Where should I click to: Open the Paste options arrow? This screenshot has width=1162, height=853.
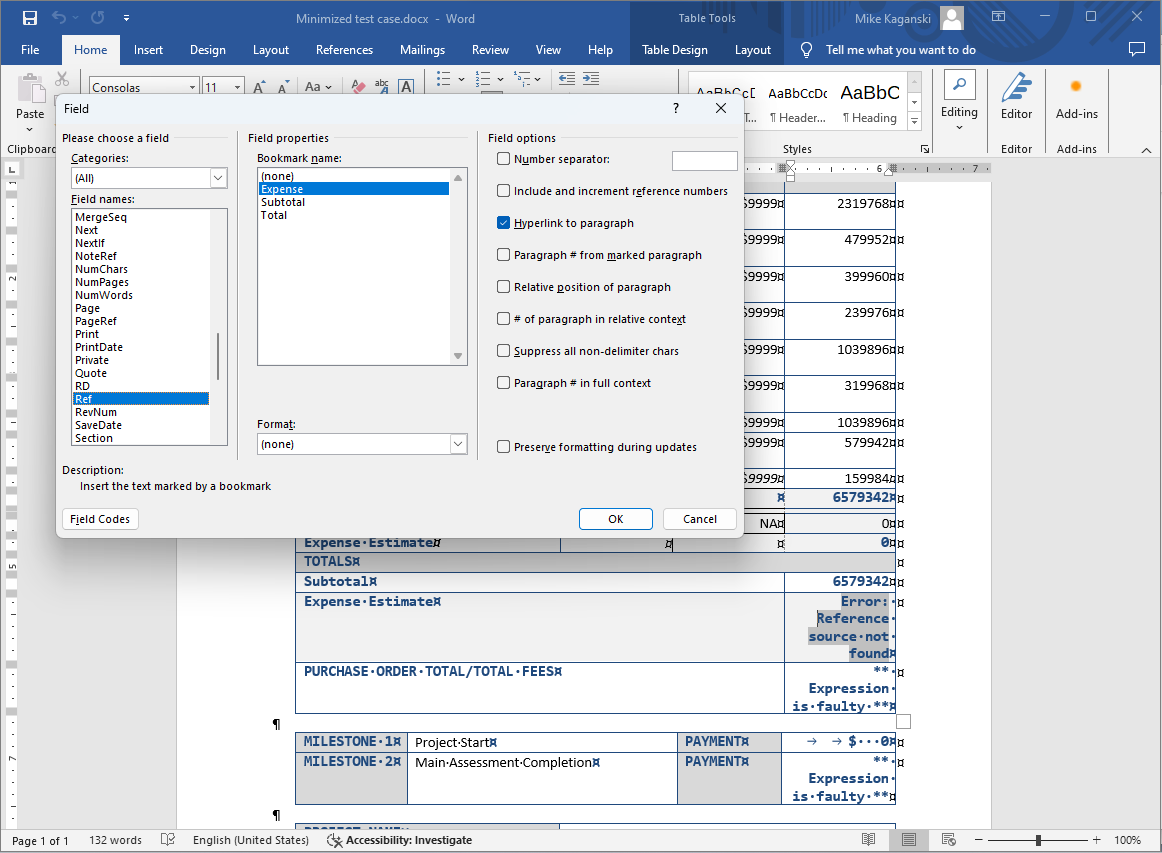(x=30, y=129)
